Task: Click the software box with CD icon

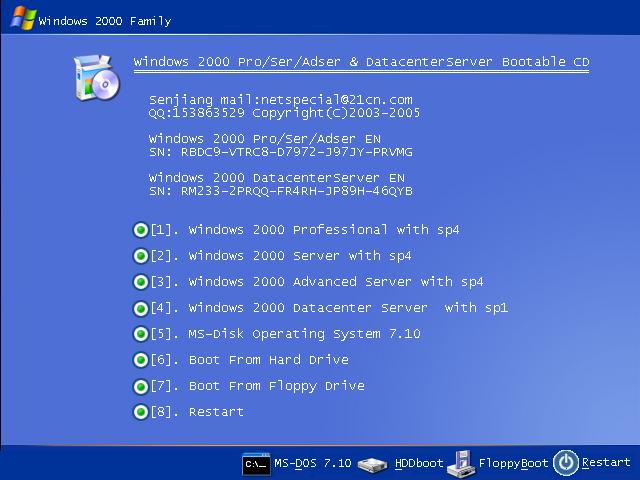Action: click(x=97, y=78)
